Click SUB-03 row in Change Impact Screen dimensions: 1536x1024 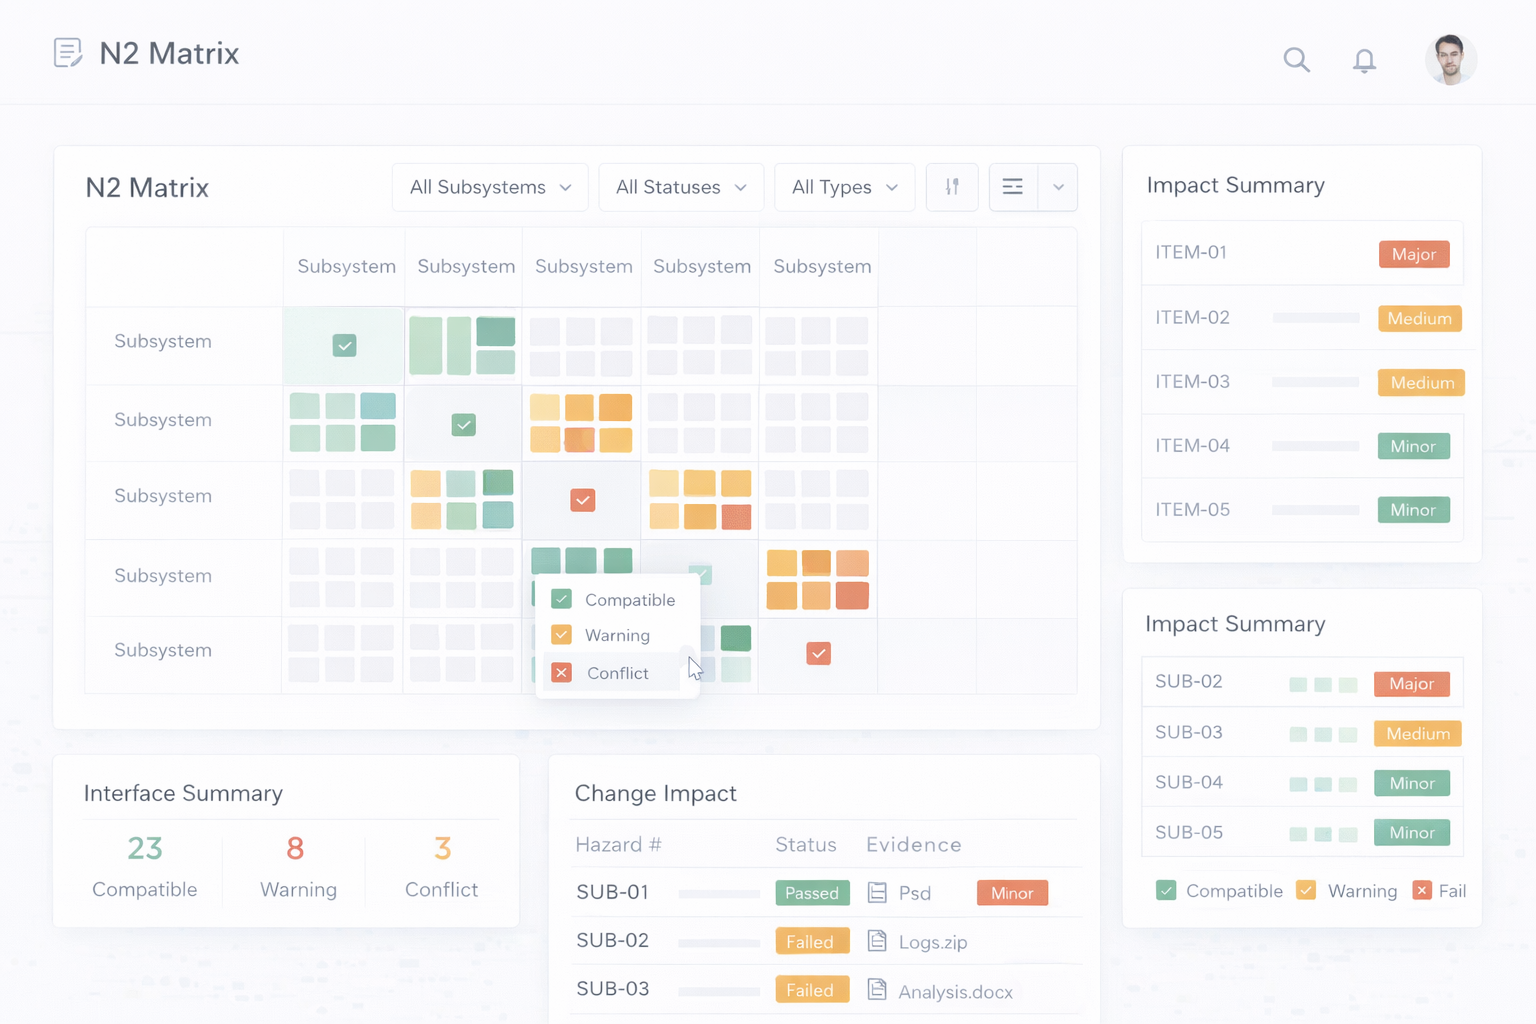(x=826, y=990)
